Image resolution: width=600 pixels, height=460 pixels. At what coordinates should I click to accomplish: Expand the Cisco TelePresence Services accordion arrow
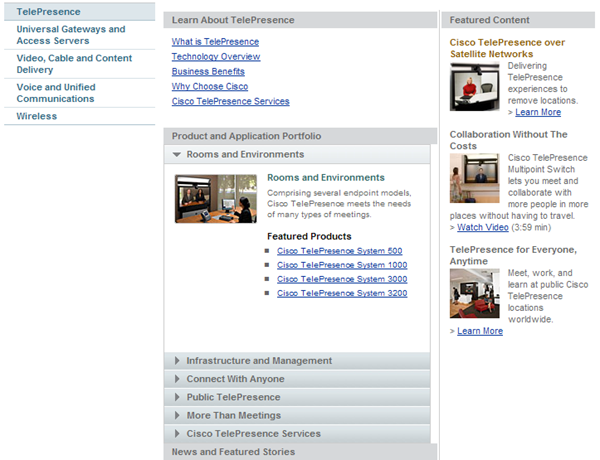(x=177, y=434)
